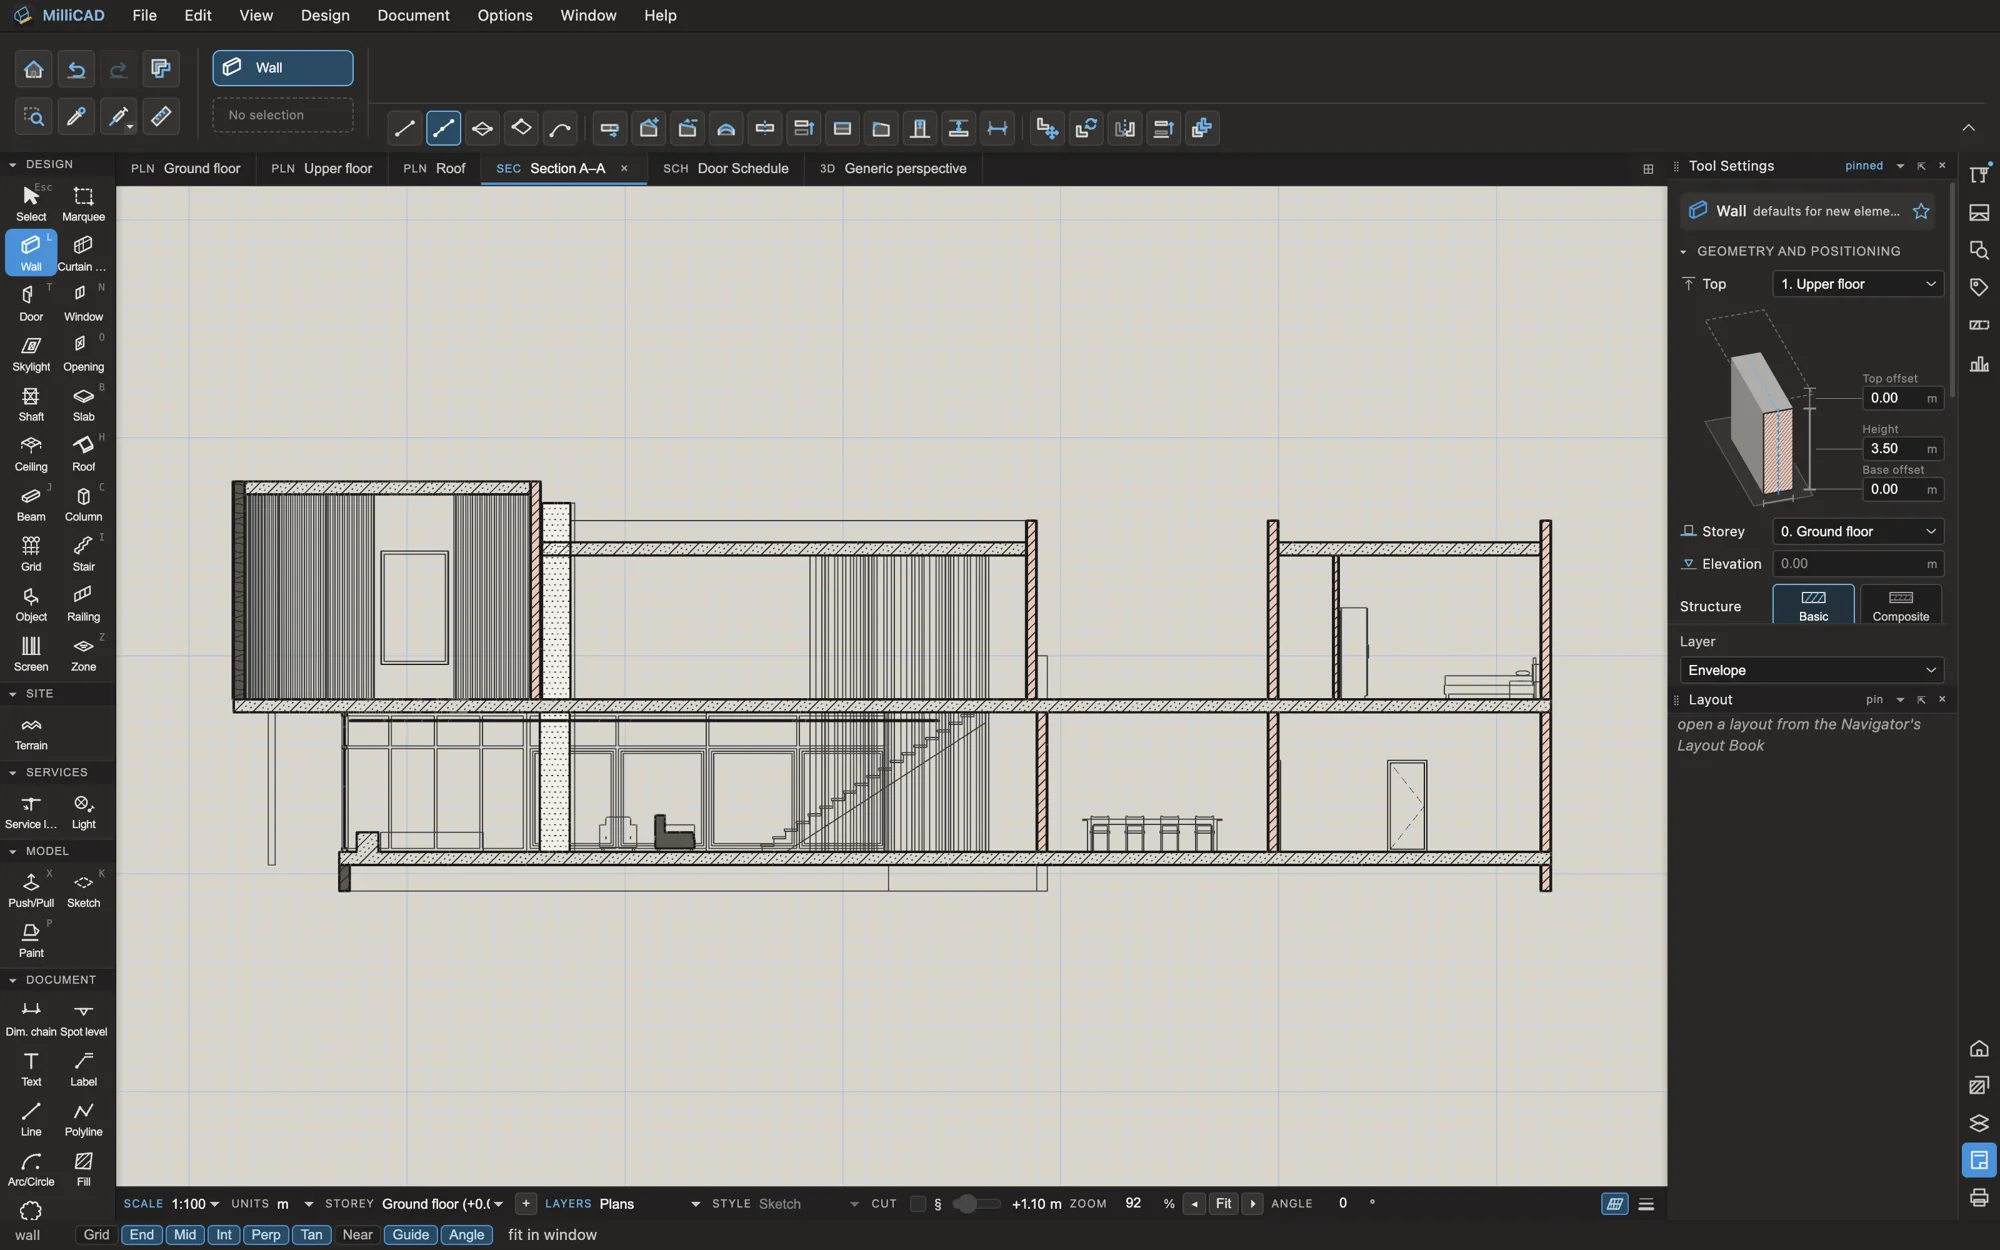The width and height of the screenshot is (2000, 1250).
Task: Select the Zone tool
Action: [83, 652]
